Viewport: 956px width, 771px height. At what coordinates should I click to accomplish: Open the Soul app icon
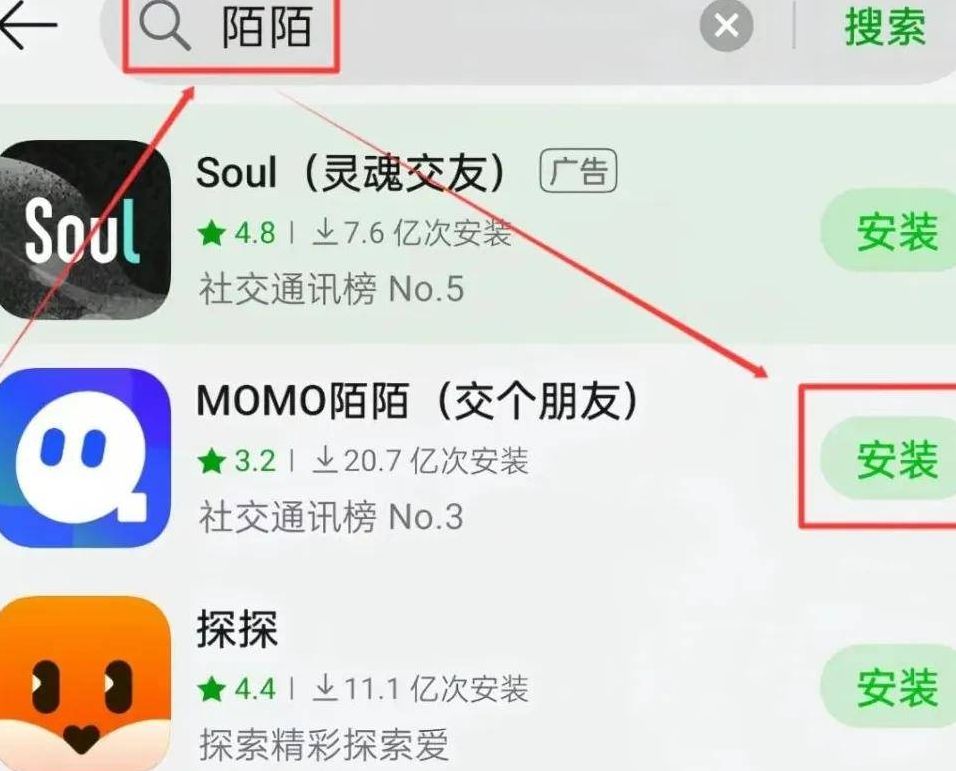pos(84,230)
